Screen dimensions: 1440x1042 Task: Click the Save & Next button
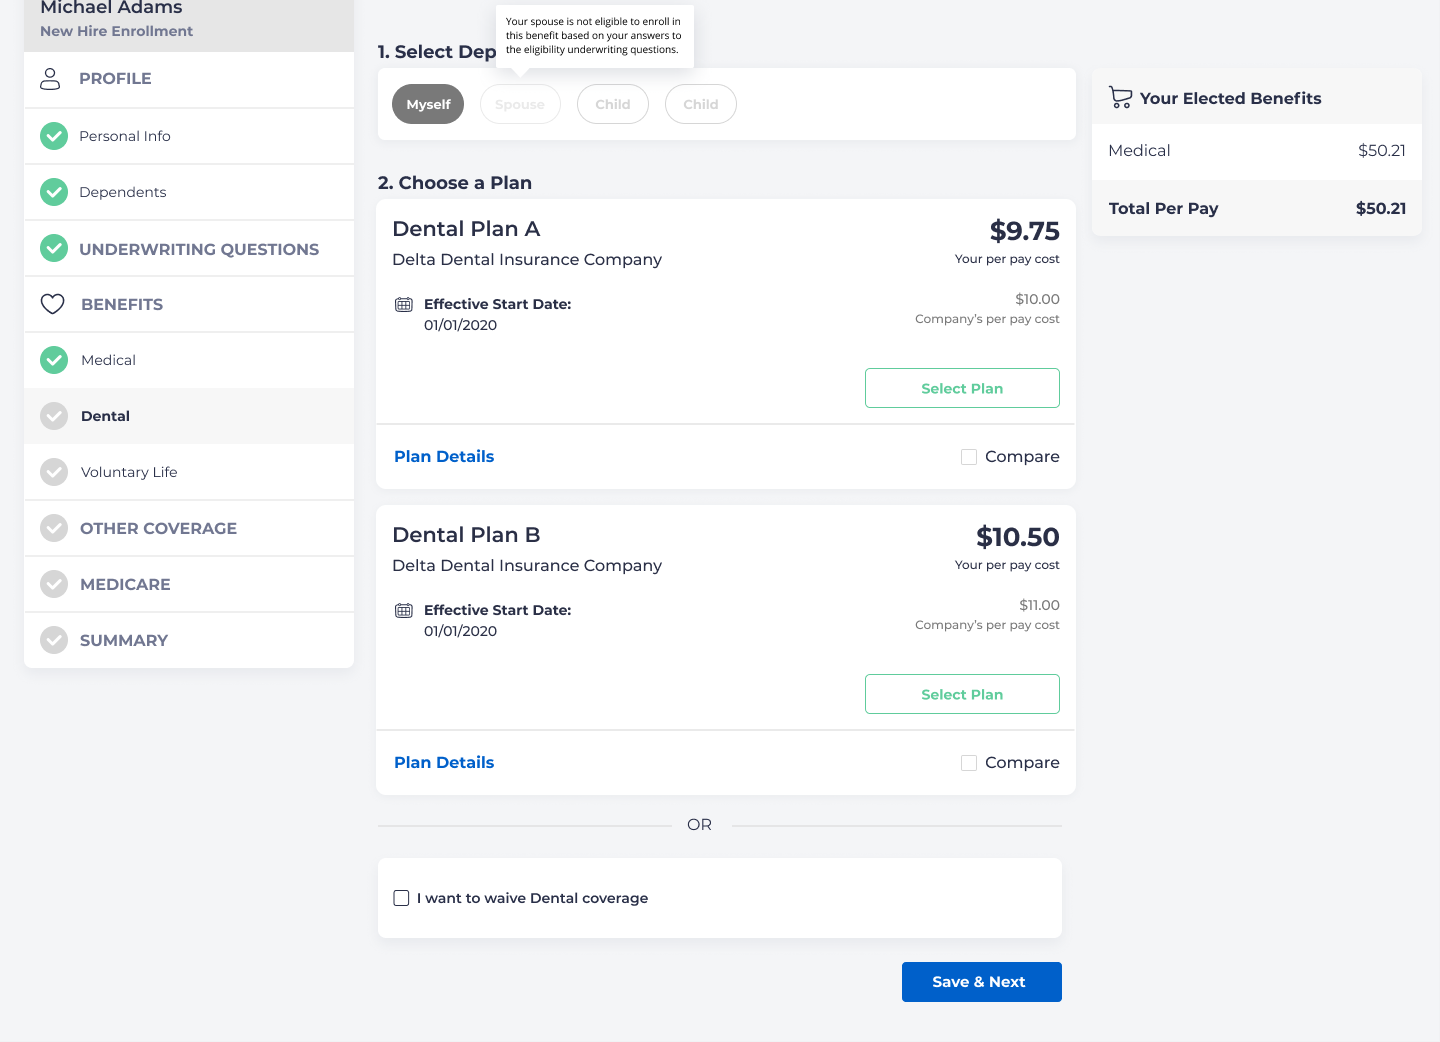(981, 982)
